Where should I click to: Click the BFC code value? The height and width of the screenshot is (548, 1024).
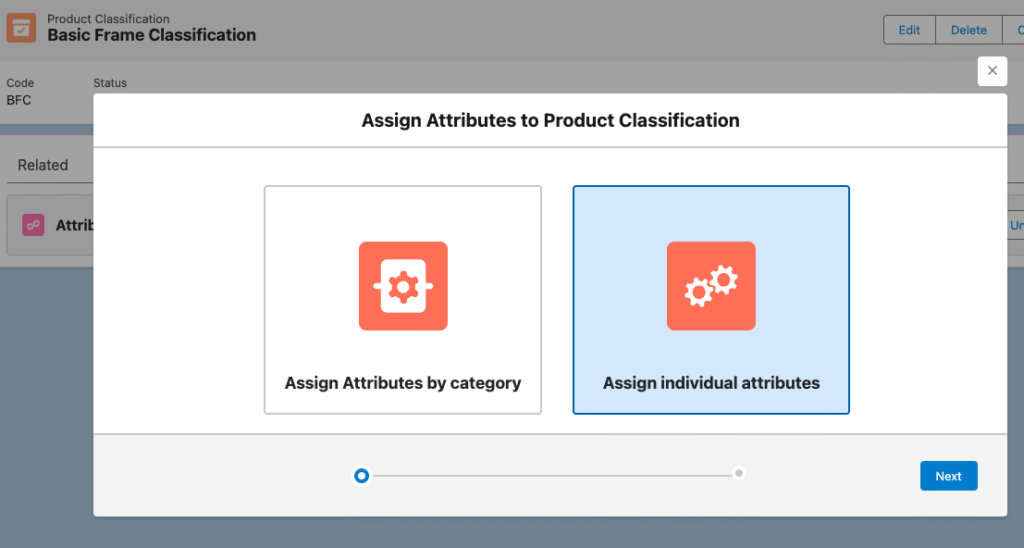(x=19, y=100)
